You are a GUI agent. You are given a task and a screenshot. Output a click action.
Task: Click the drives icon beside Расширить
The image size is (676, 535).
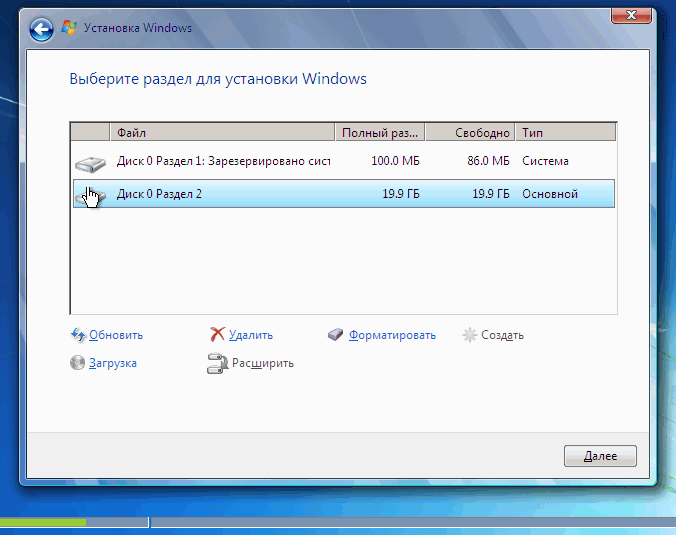pyautogui.click(x=217, y=363)
